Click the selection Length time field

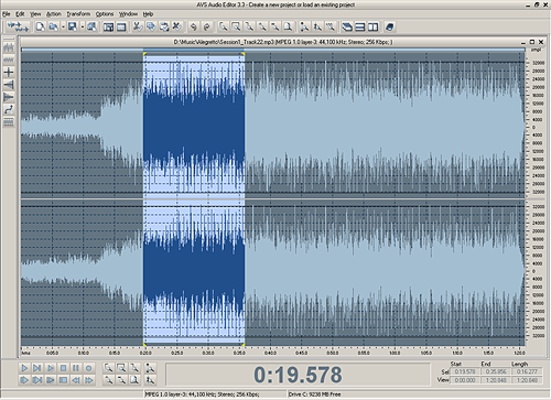click(x=527, y=372)
